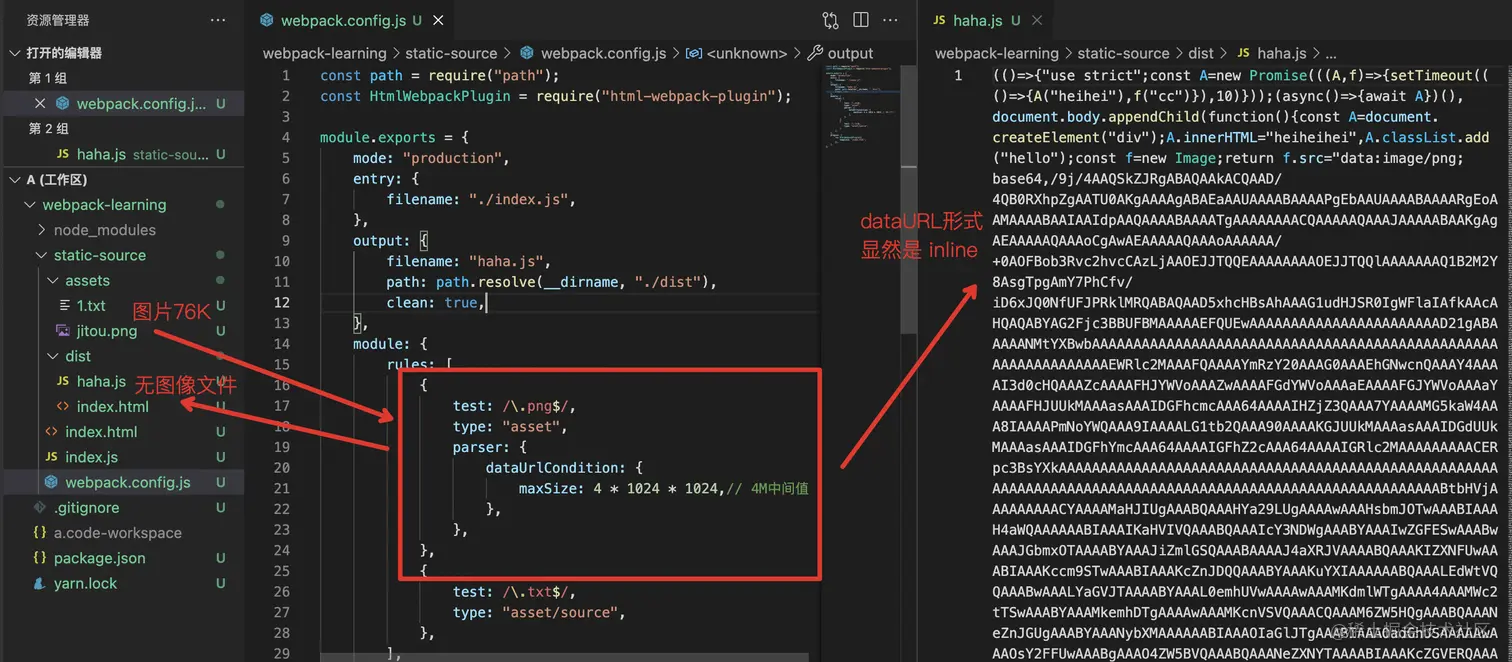This screenshot has width=1512, height=662.
Task: Open 1.txt in the assets folder
Action: click(91, 306)
